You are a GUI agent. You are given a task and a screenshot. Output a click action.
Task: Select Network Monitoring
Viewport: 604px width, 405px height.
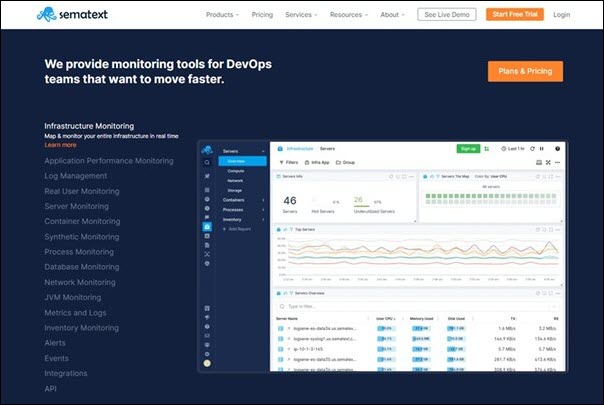pos(80,282)
